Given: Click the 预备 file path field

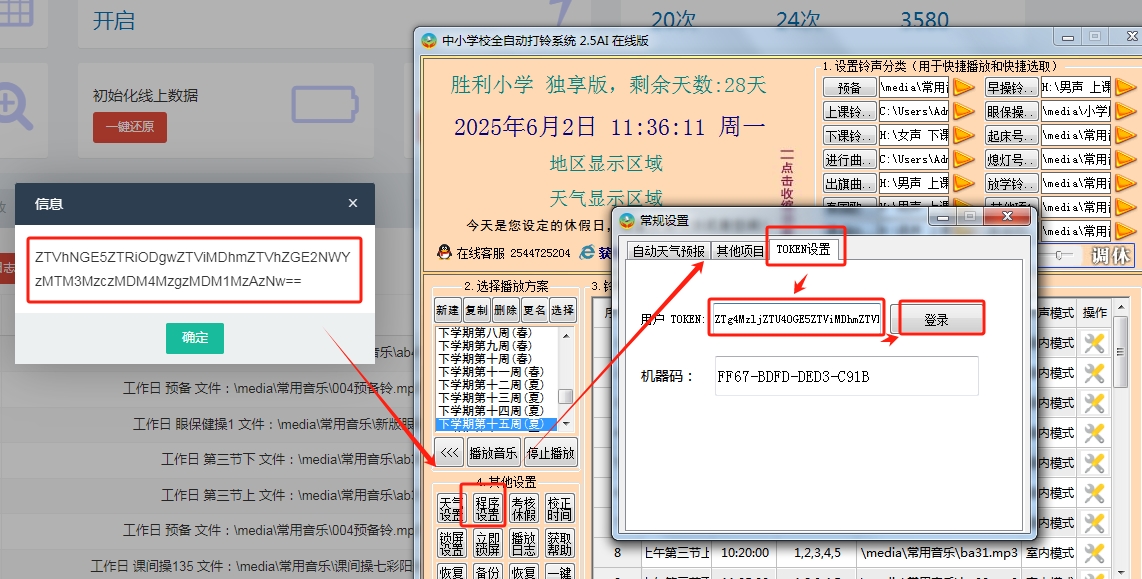Looking at the screenshot, I should [914, 87].
